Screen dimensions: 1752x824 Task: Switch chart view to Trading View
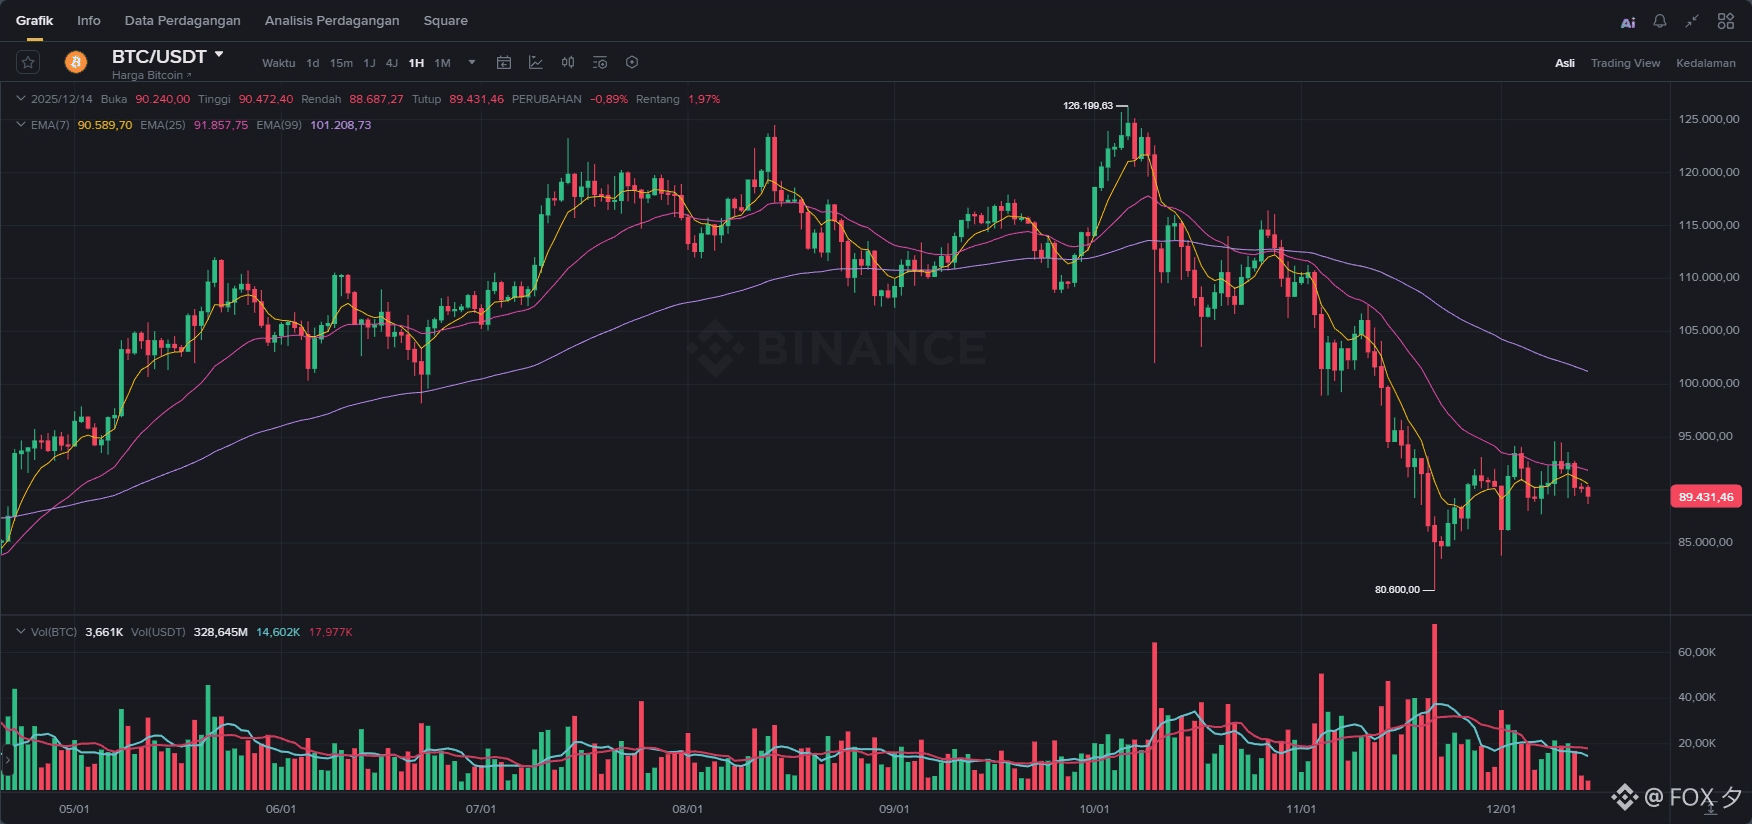click(x=1625, y=63)
